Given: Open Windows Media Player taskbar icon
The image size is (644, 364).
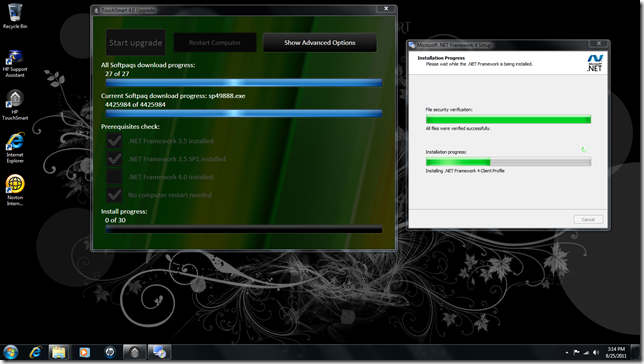Looking at the screenshot, I should 84,352.
